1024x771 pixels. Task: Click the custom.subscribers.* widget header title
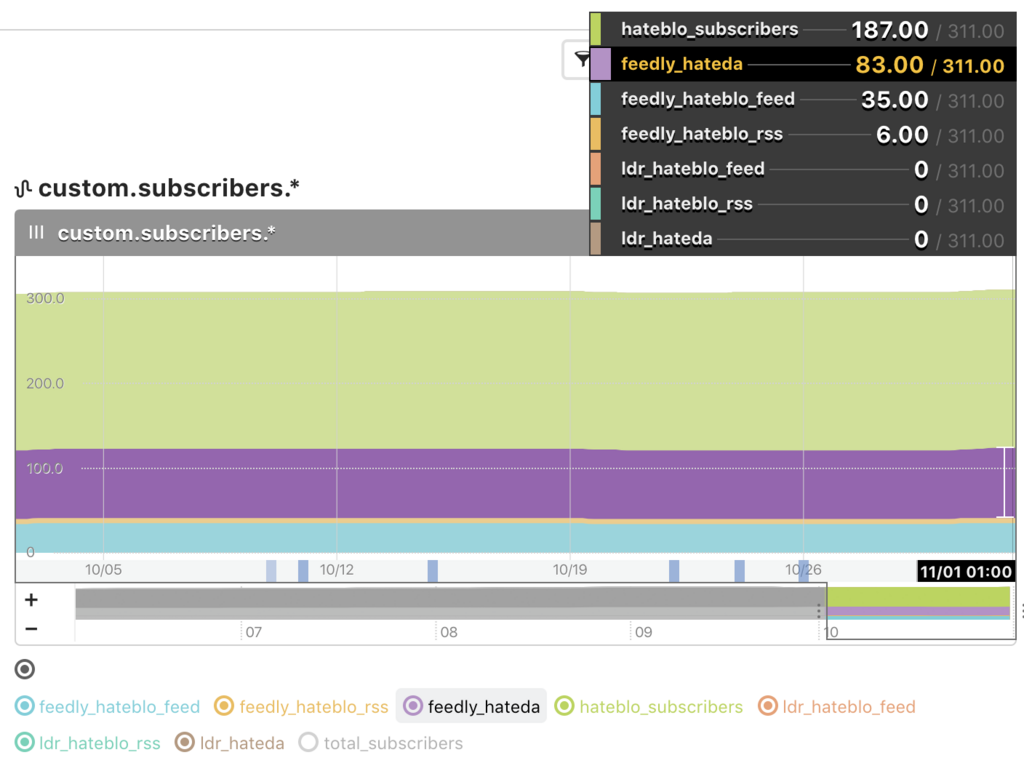tap(167, 233)
